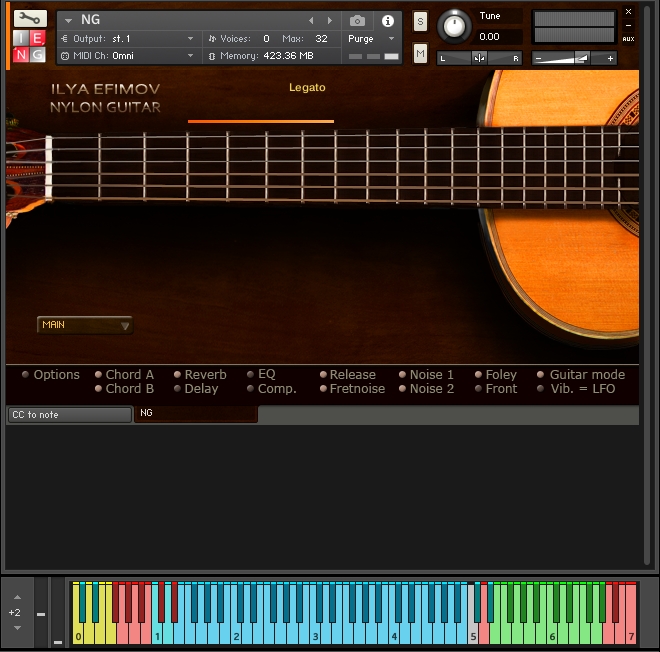660x652 pixels.
Task: Play the blue key labeled 3
Action: click(315, 633)
